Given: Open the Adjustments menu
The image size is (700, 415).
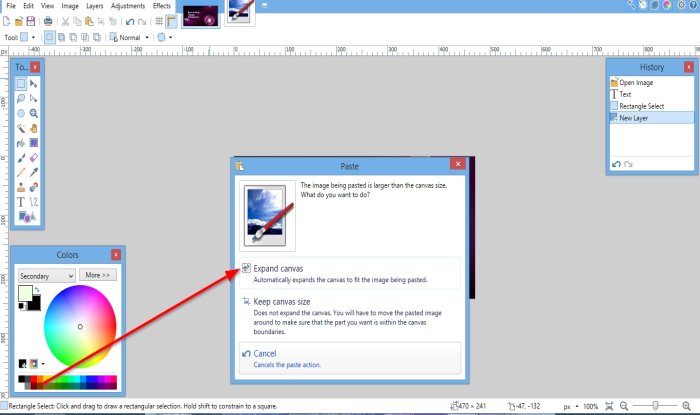Looking at the screenshot, I should [x=128, y=6].
